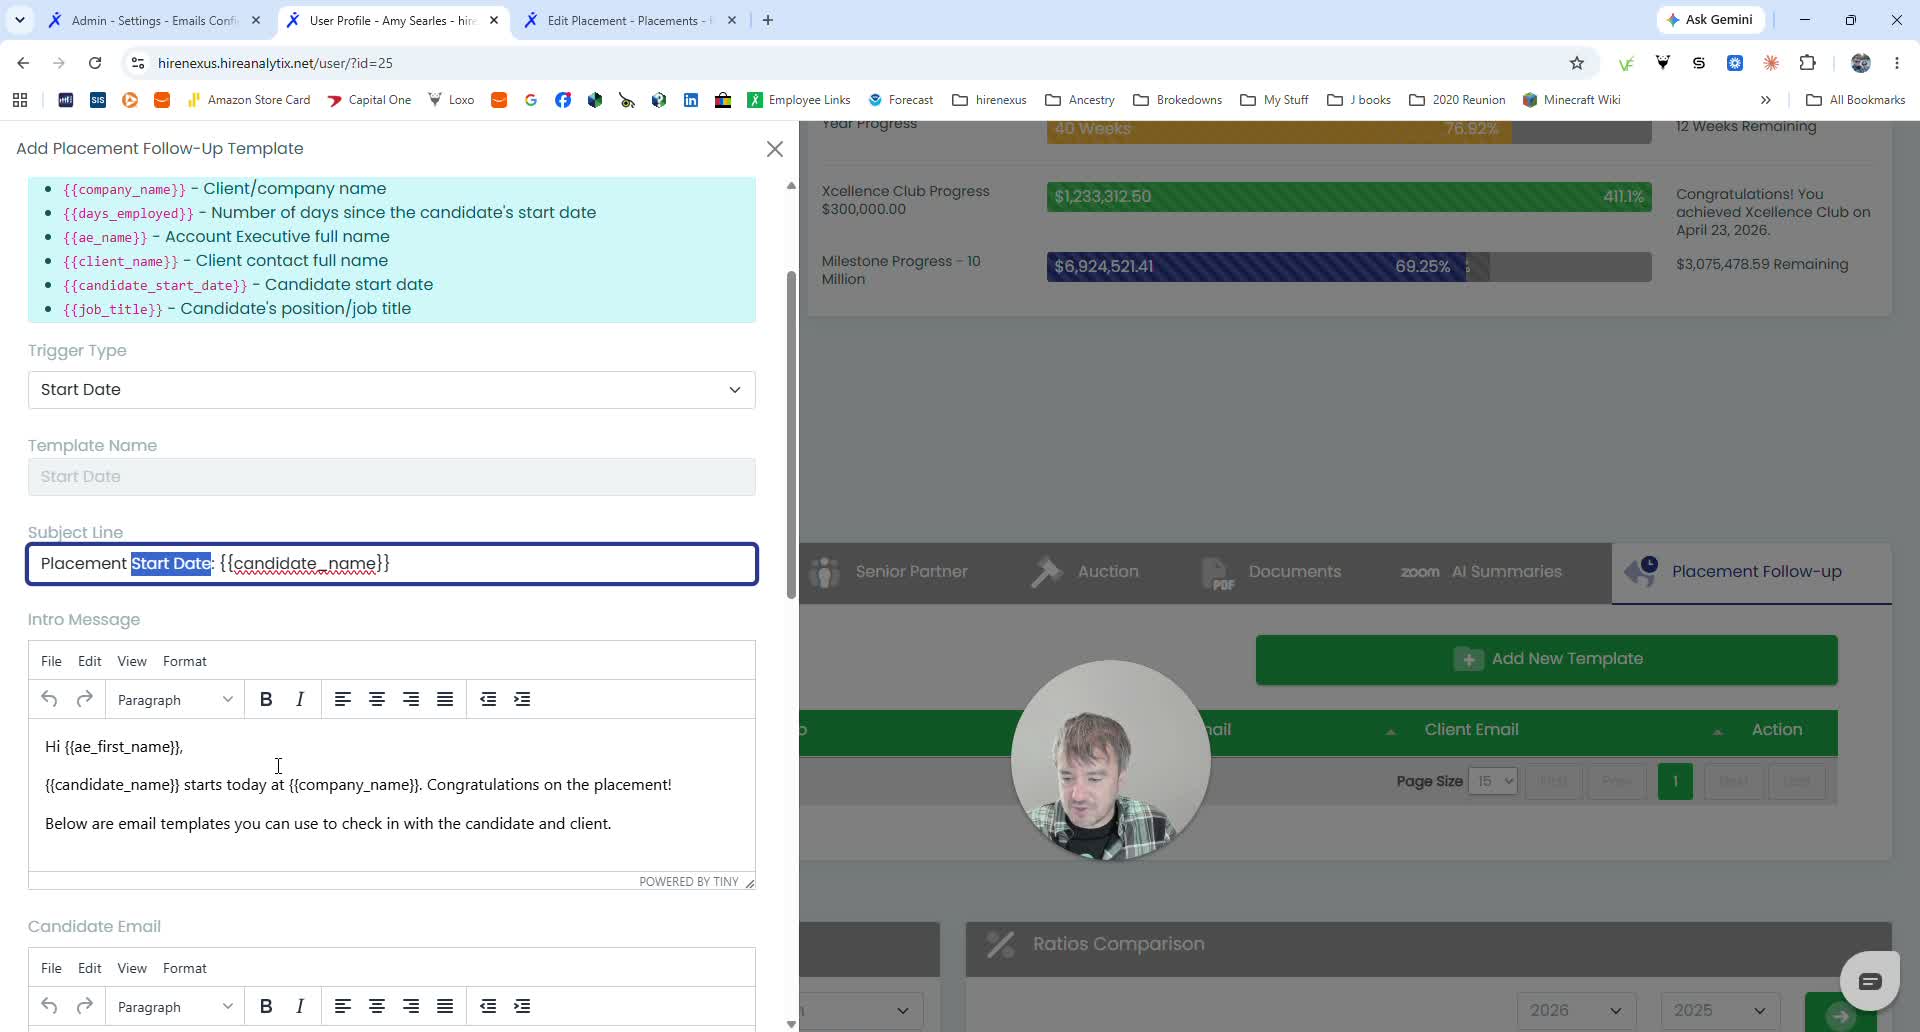The image size is (1920, 1032).
Task: Open Chrome extensions puzzle icon
Action: click(x=1807, y=63)
